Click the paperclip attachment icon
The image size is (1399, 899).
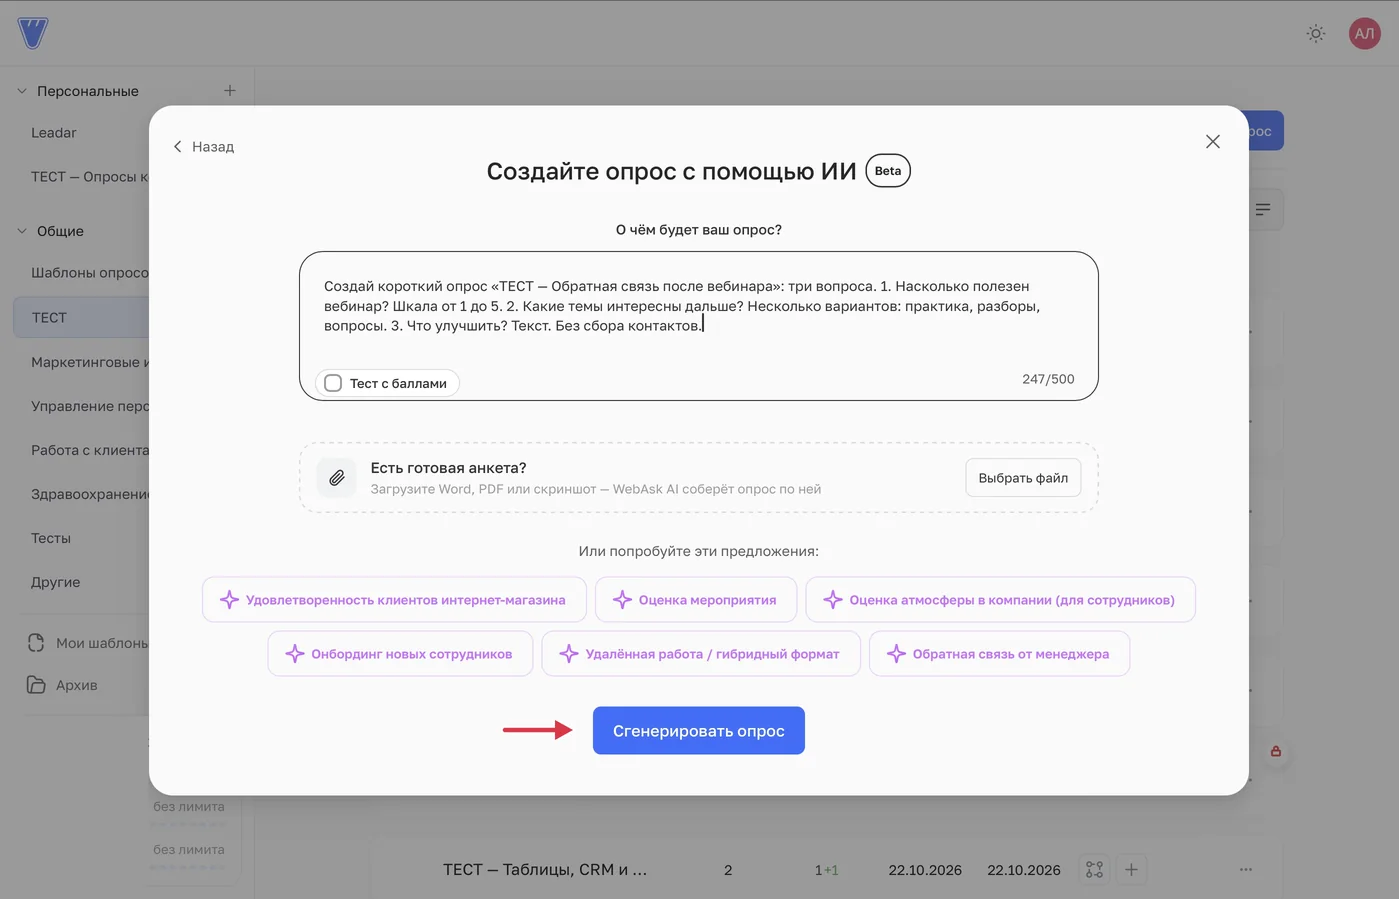337,478
